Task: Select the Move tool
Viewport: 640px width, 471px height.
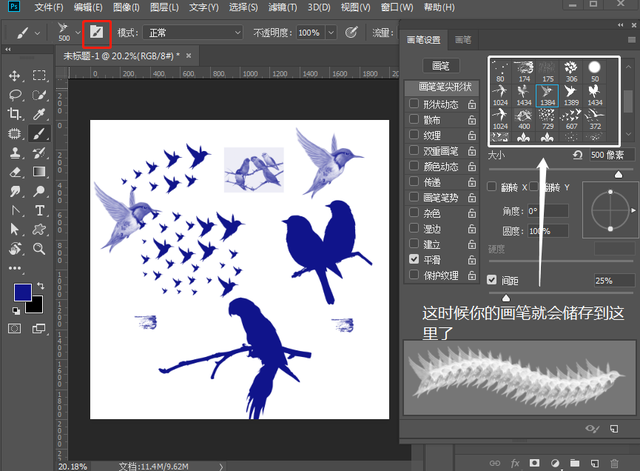Action: pyautogui.click(x=15, y=75)
